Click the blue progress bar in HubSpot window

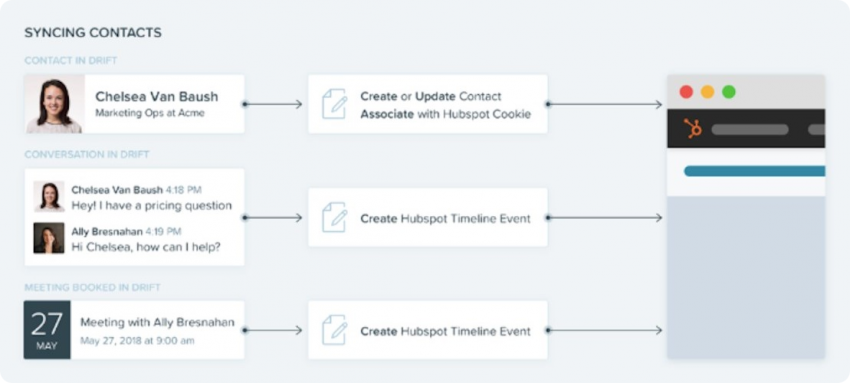[x=755, y=171]
